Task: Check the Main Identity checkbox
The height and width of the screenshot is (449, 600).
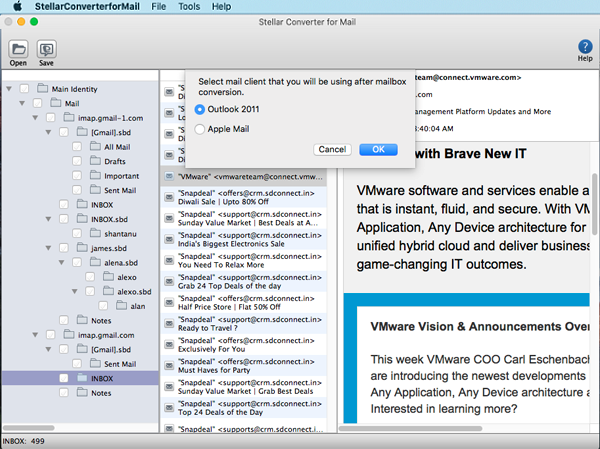Action: click(24, 89)
